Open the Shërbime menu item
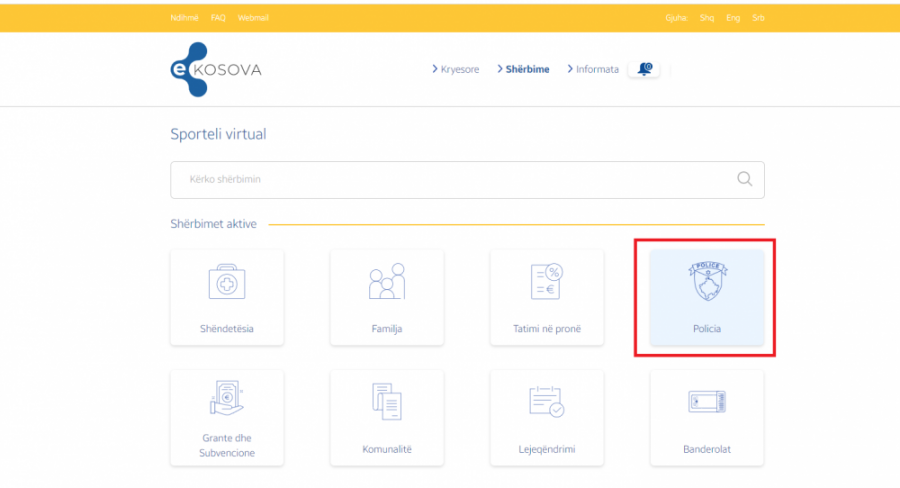900x488 pixels. pyautogui.click(x=526, y=69)
